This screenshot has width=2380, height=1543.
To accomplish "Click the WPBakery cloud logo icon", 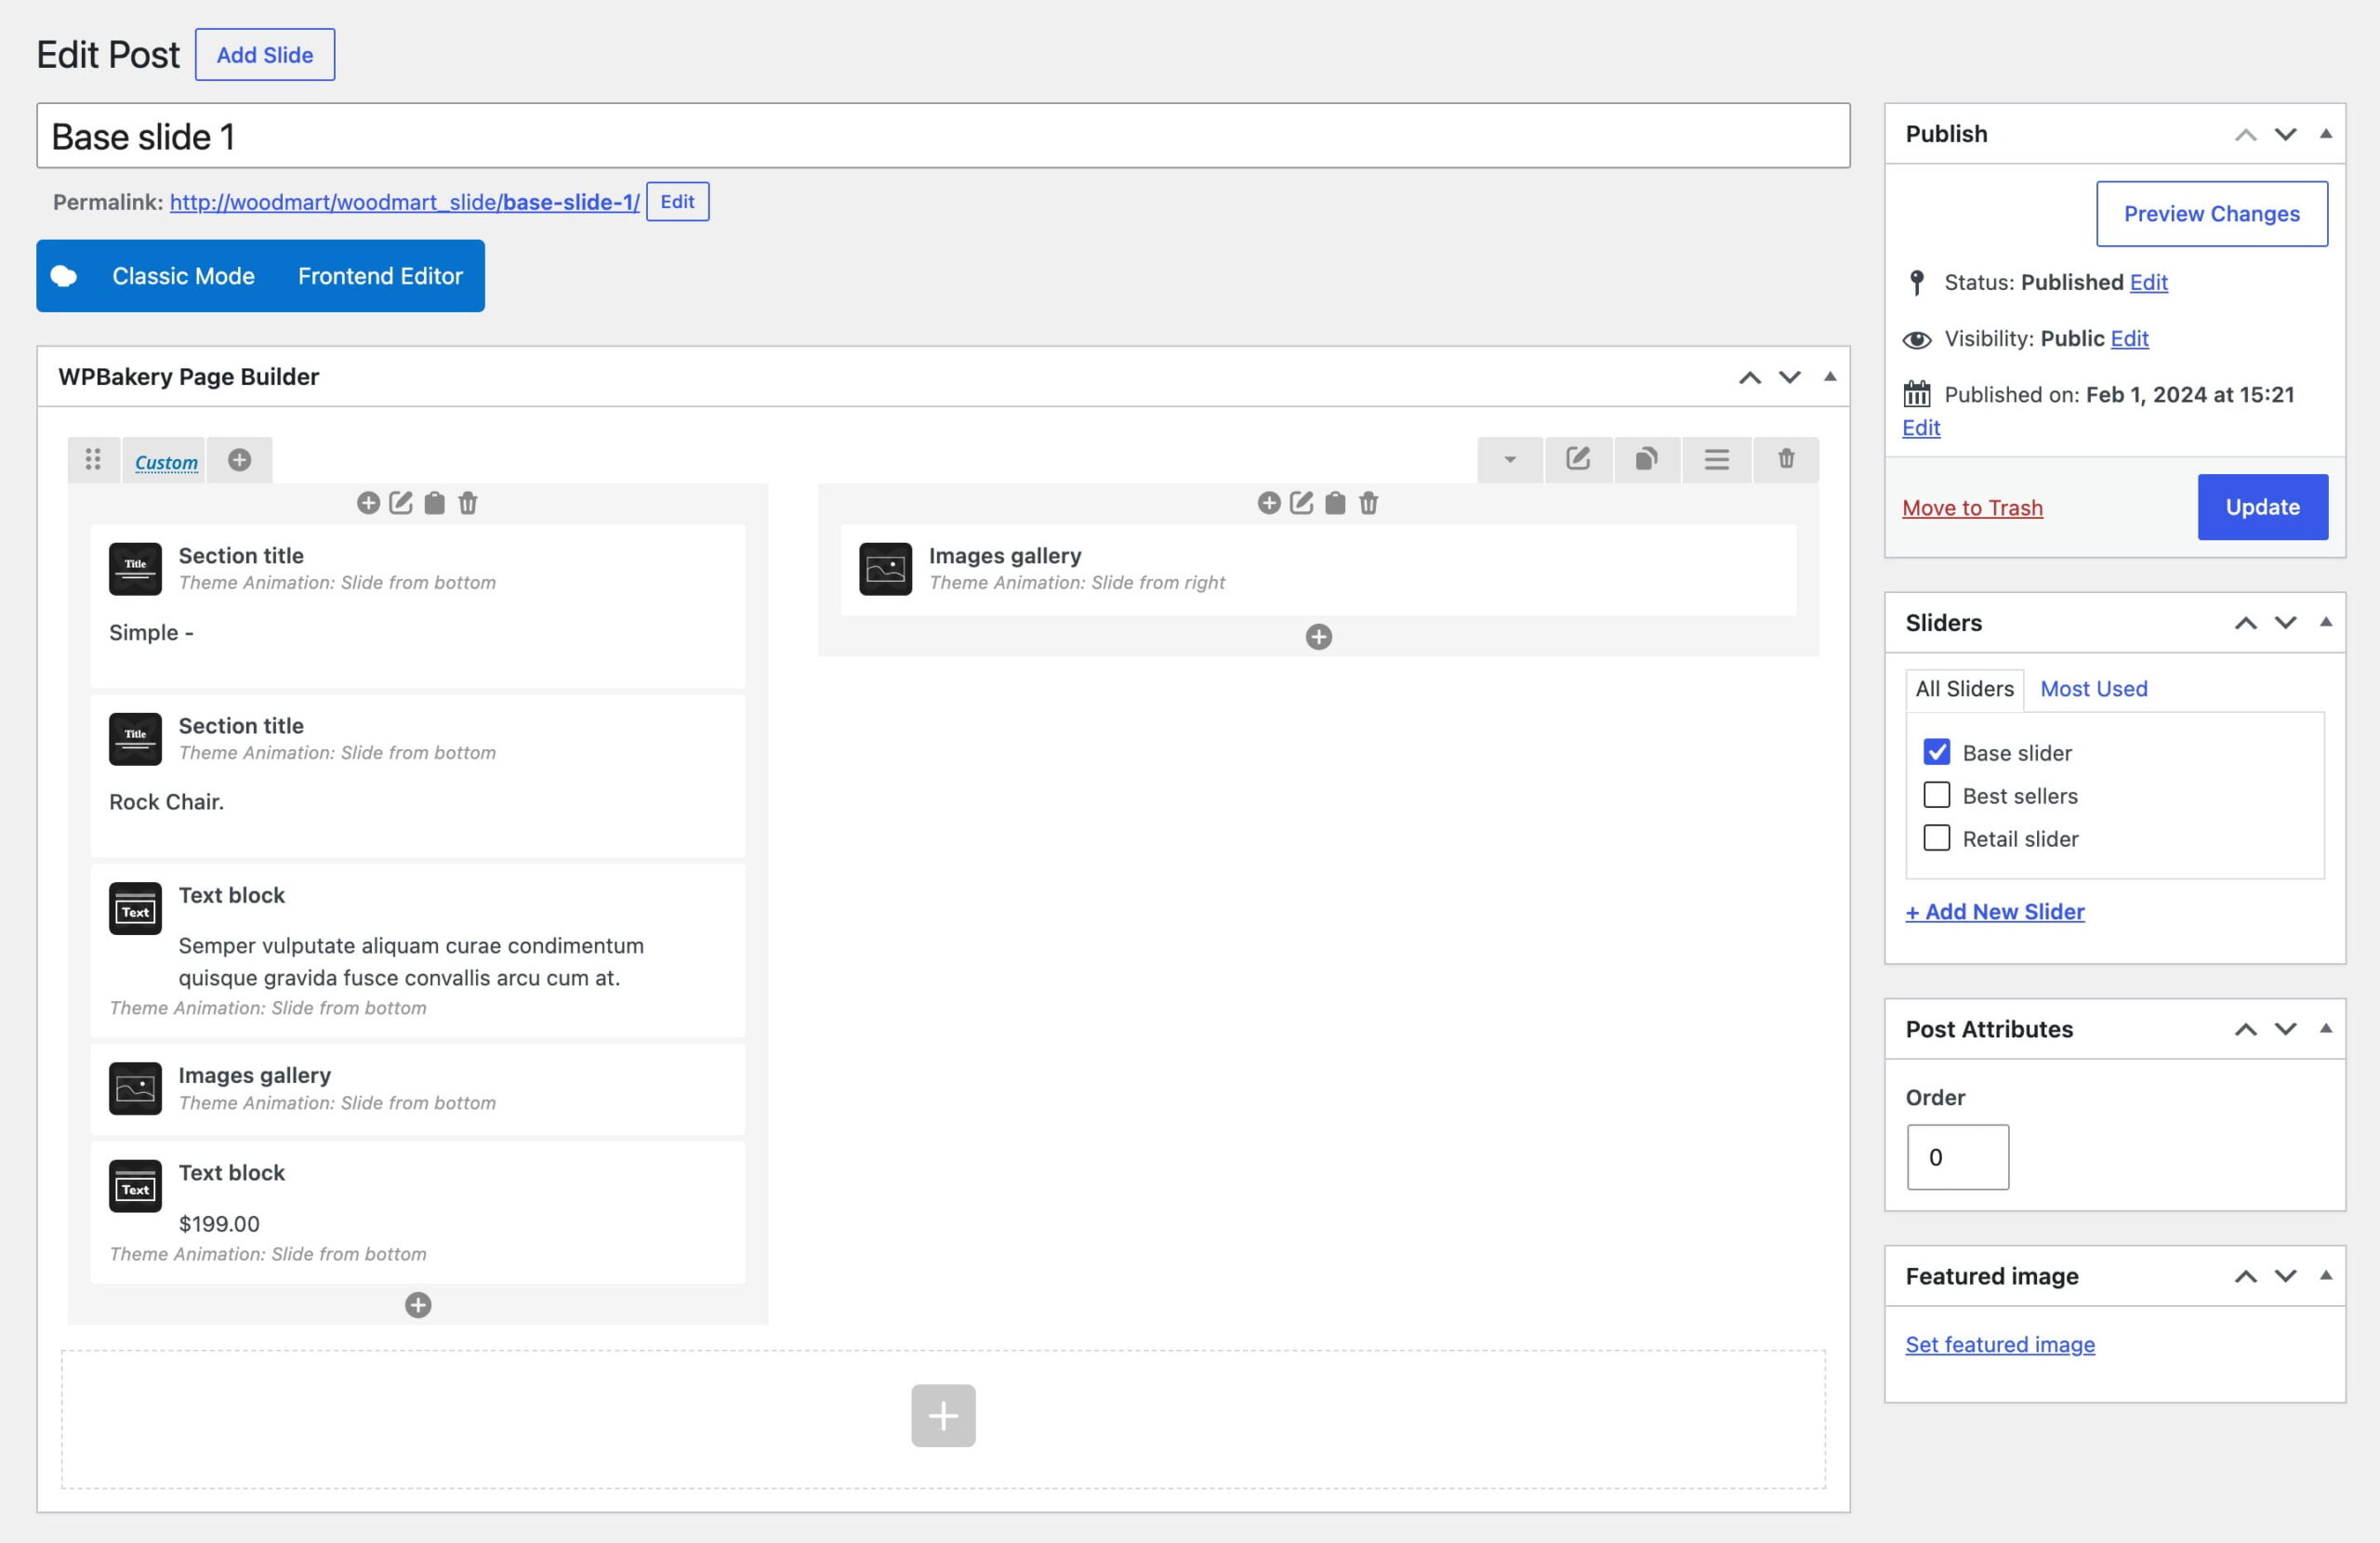I will pos(64,276).
